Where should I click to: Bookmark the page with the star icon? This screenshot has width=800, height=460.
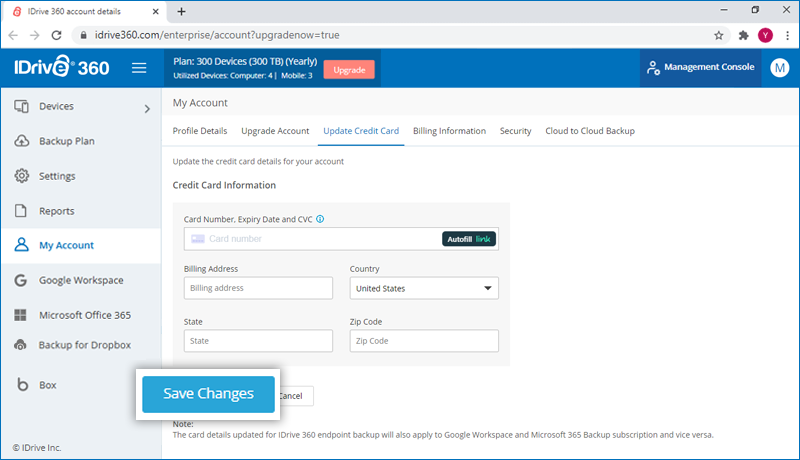point(718,35)
